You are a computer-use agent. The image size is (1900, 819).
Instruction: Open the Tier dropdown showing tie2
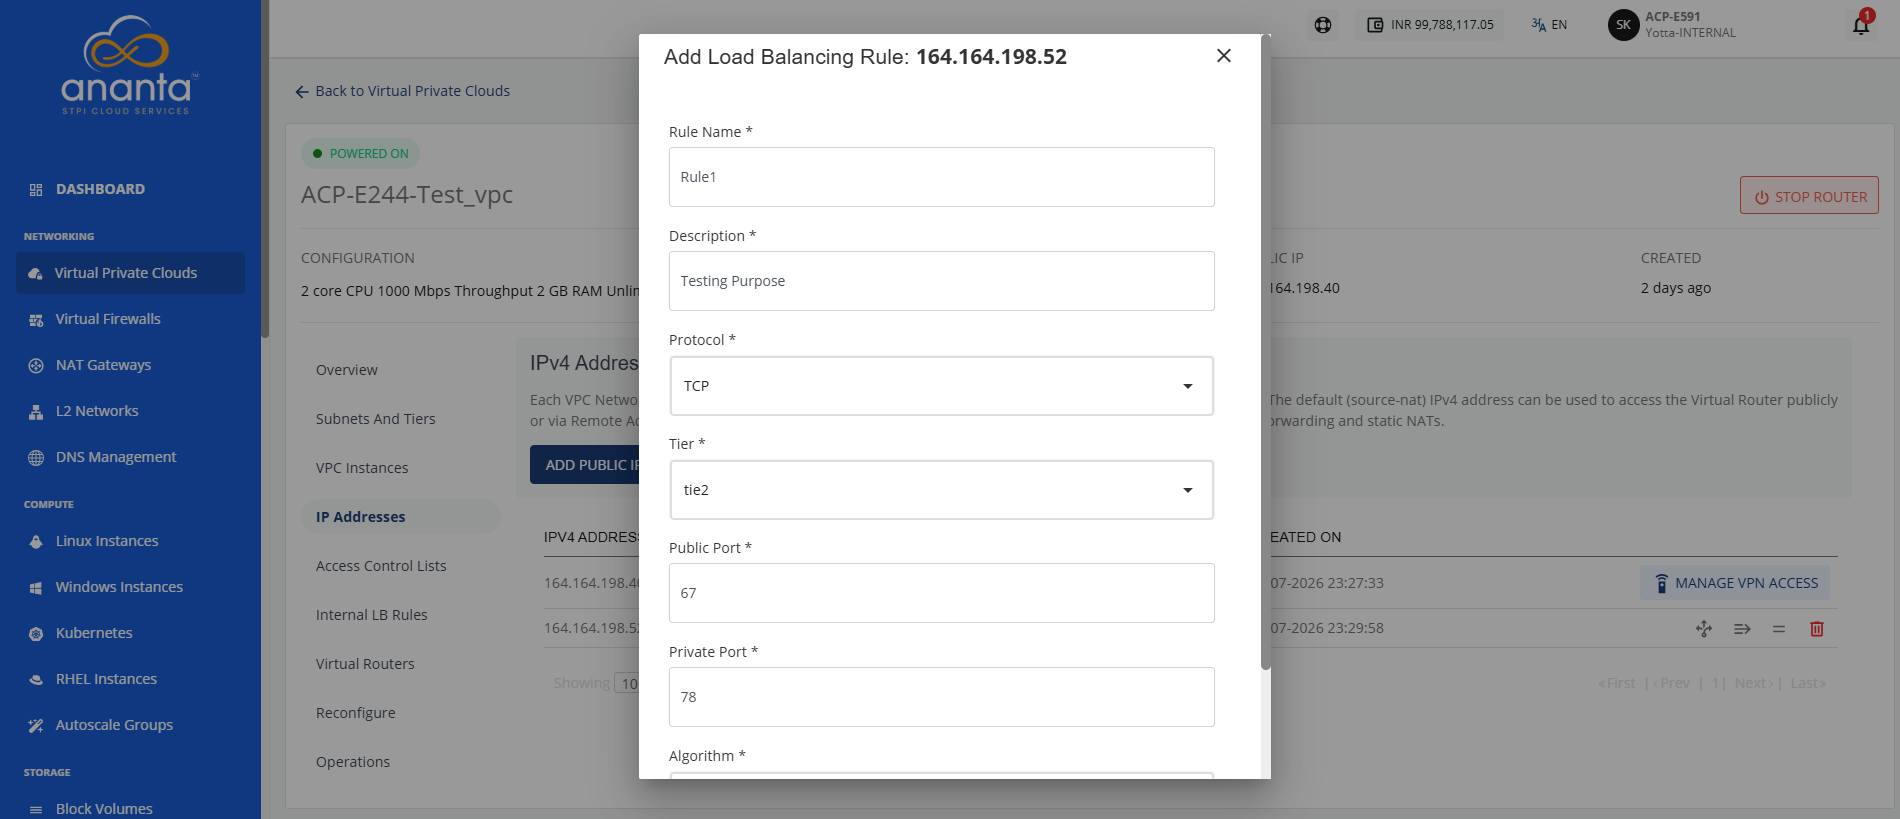[941, 490]
